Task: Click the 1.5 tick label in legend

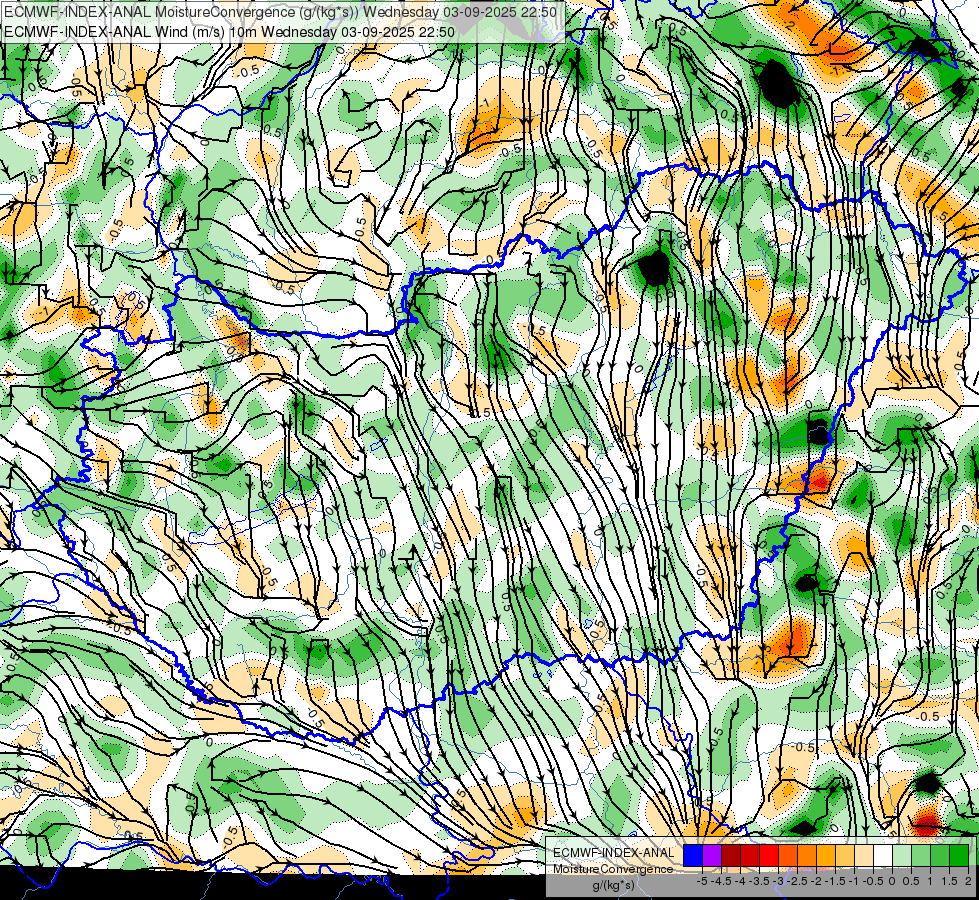Action: (950, 881)
